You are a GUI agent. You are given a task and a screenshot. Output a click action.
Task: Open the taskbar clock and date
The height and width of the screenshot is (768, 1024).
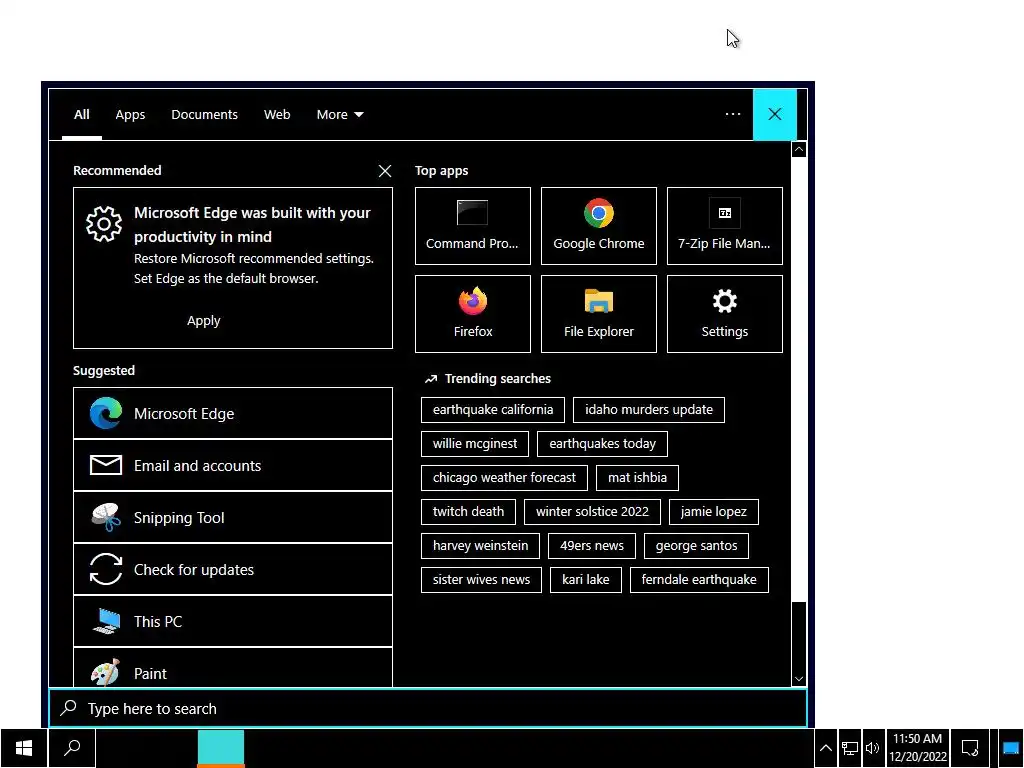[x=918, y=748]
